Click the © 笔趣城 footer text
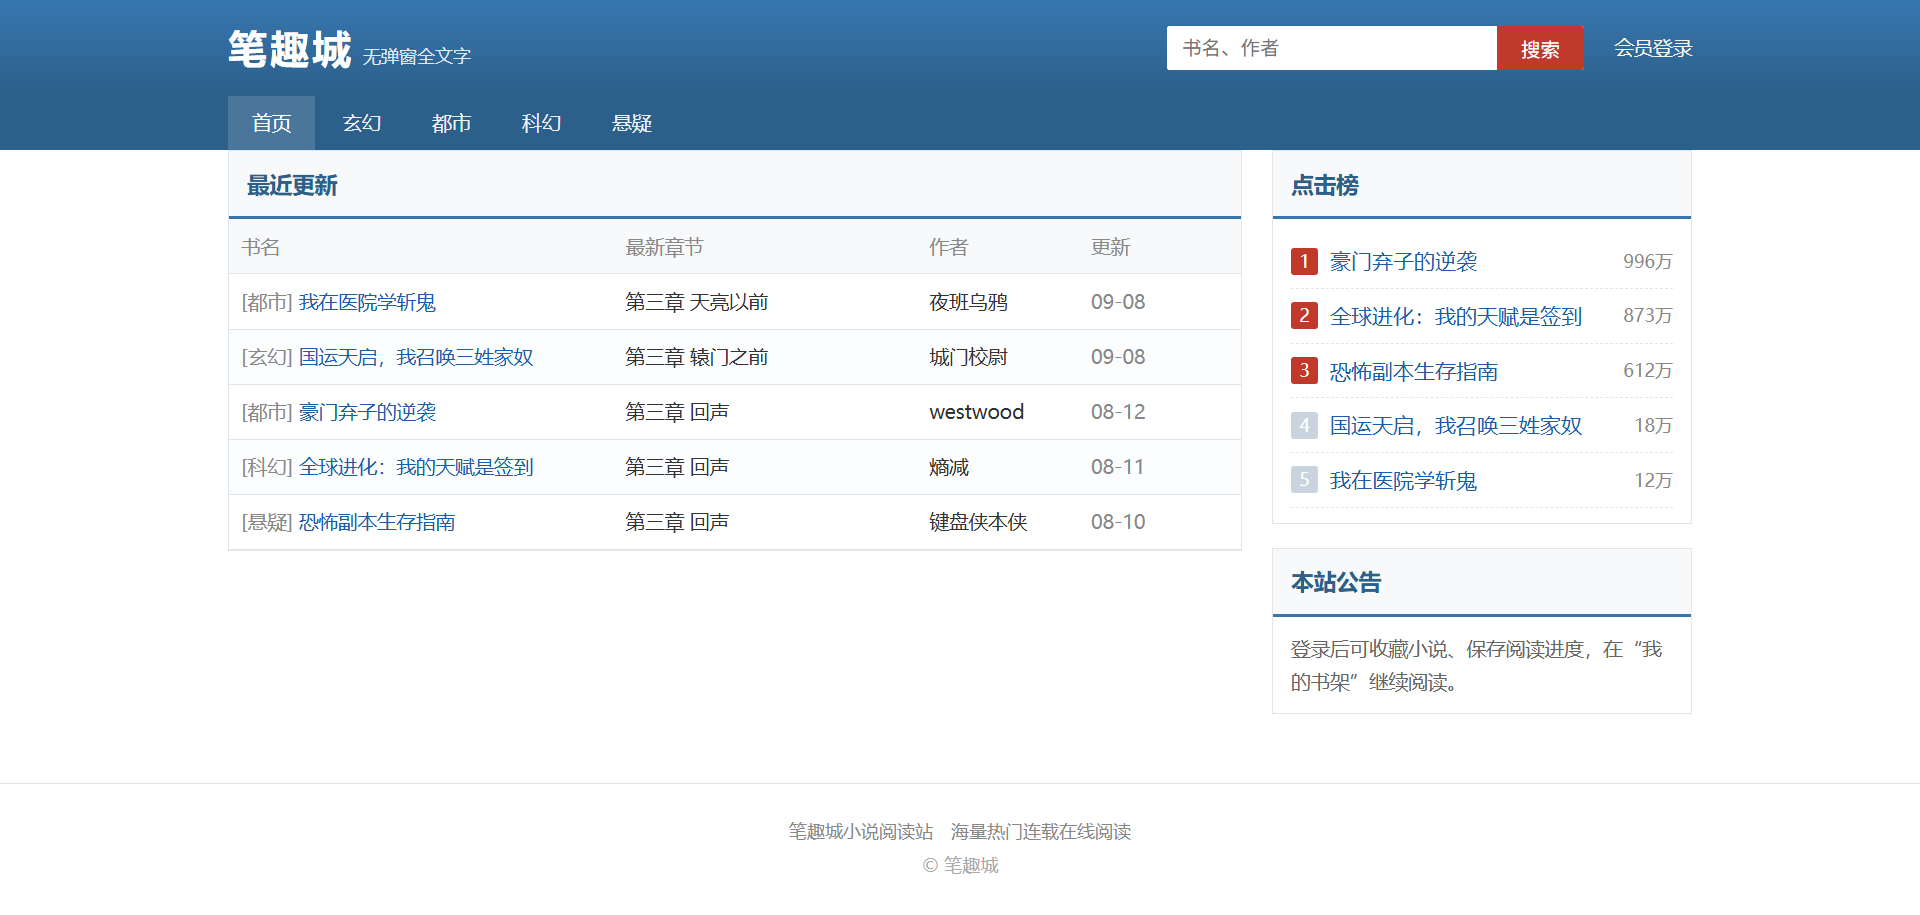The image size is (1920, 915). (x=960, y=865)
